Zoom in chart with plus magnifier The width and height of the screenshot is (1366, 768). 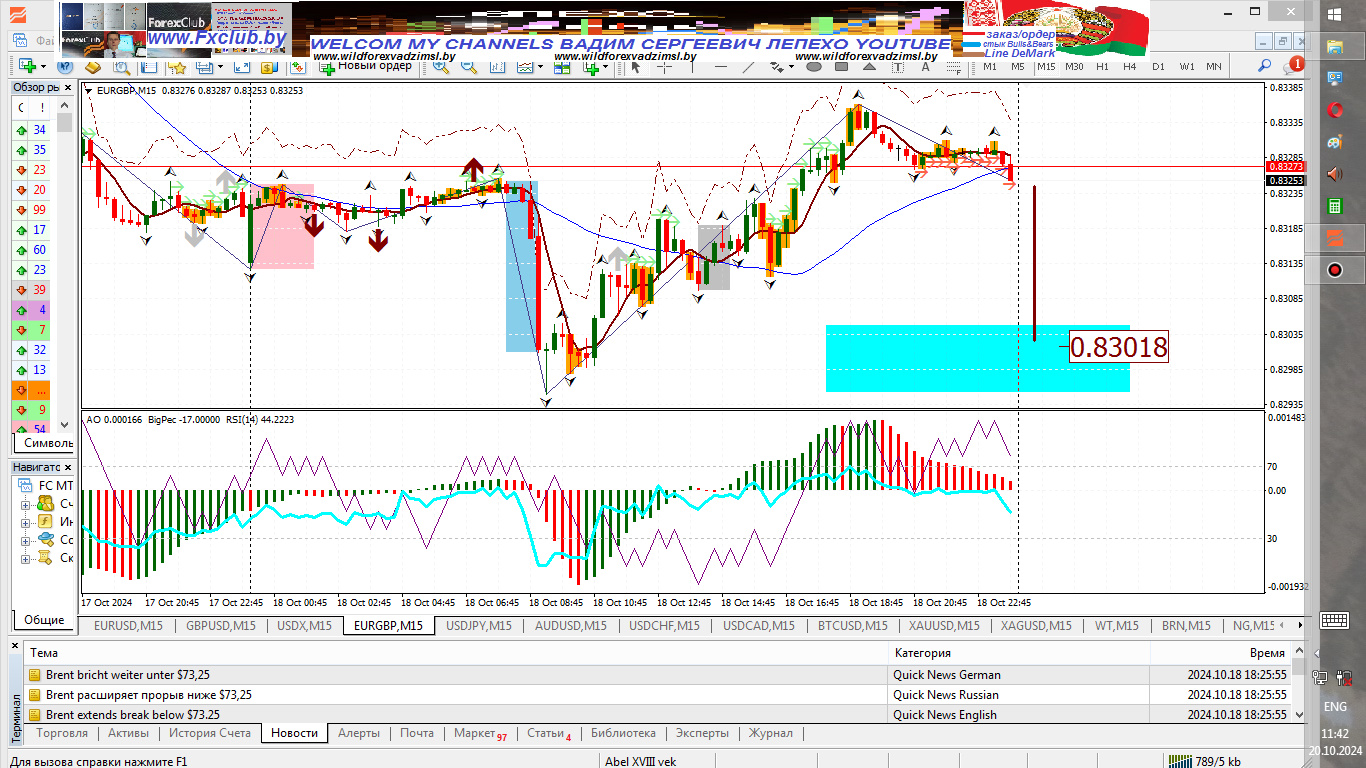[x=441, y=66]
